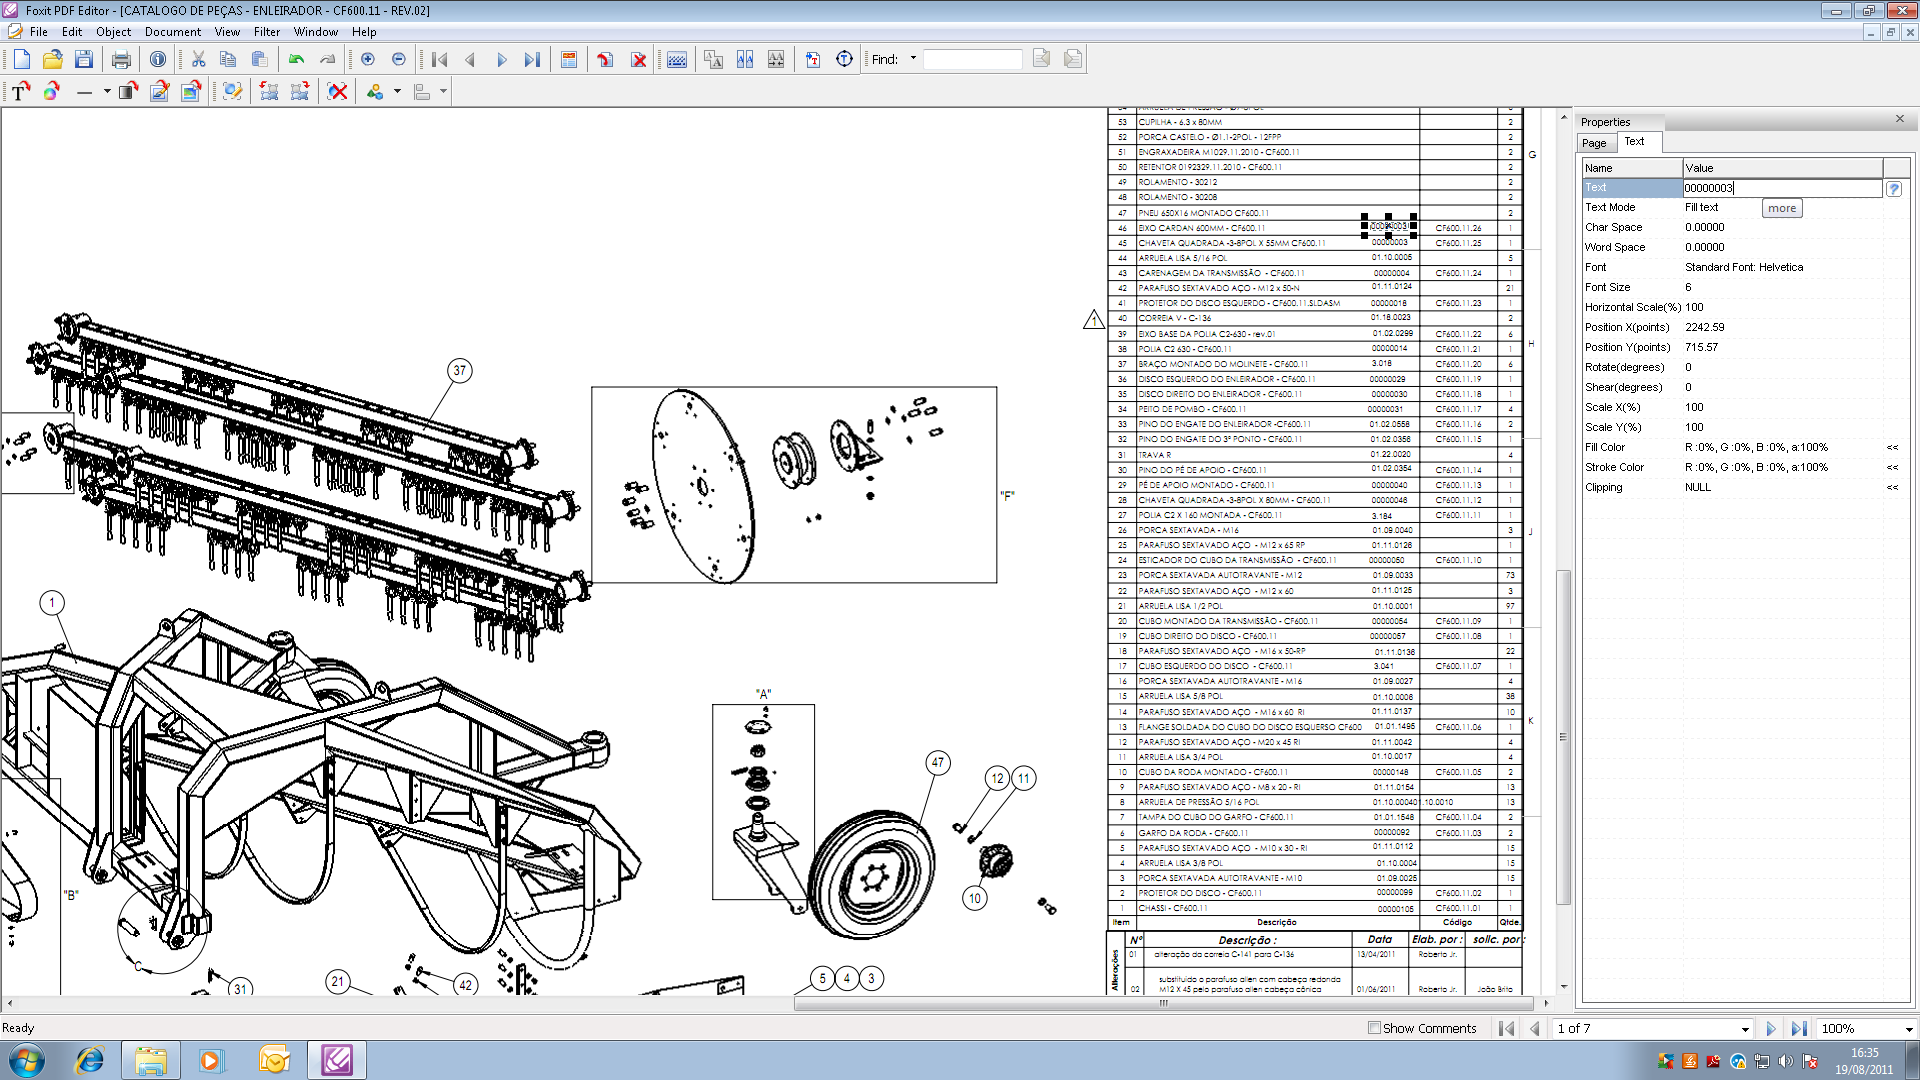Go to next page in toolbar

pyautogui.click(x=501, y=60)
